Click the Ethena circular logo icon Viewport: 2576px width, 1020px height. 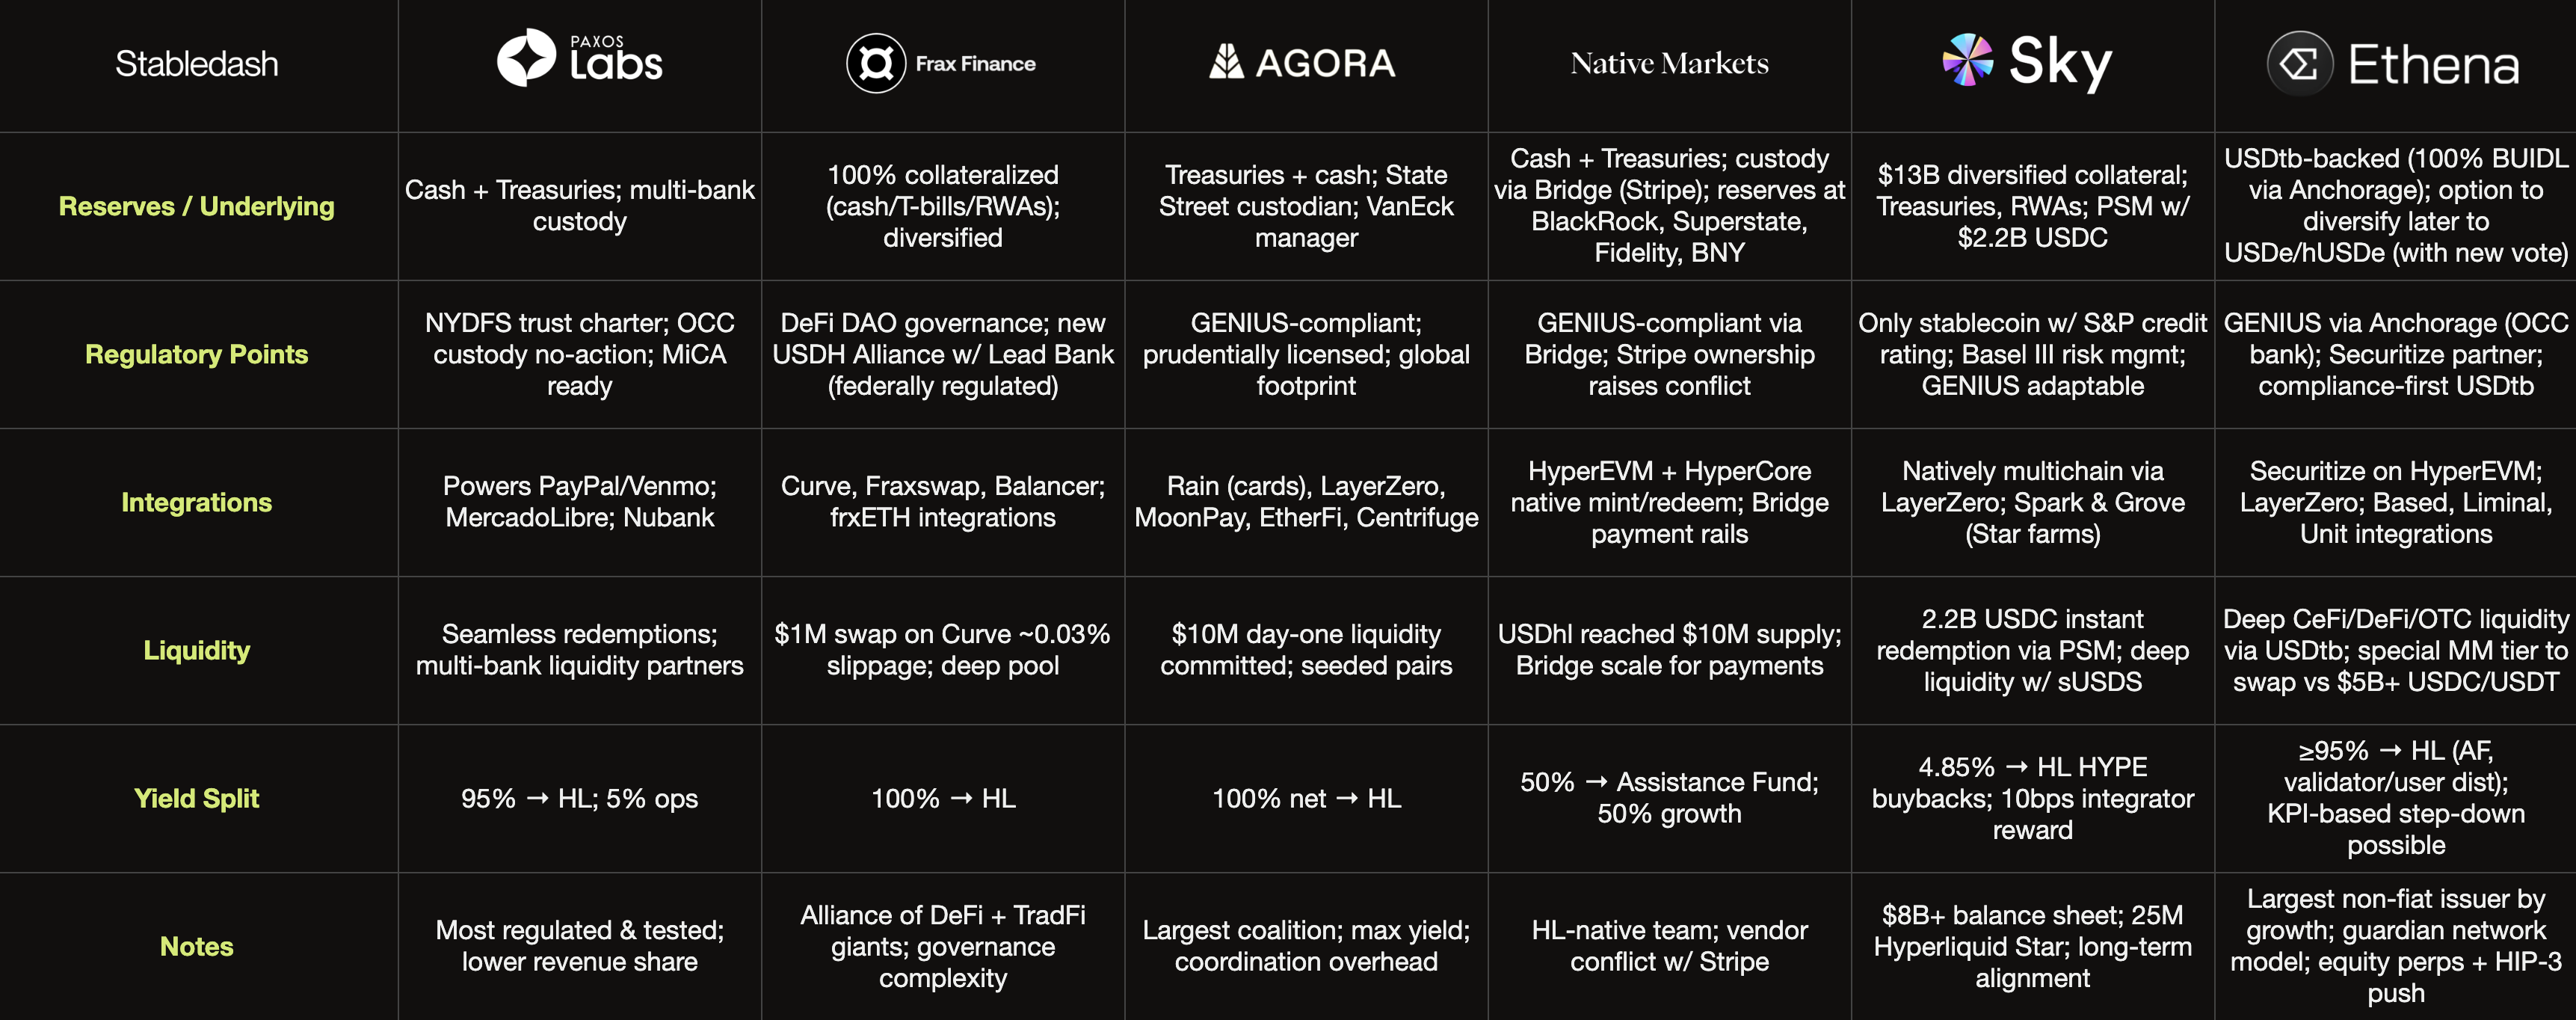point(2300,64)
